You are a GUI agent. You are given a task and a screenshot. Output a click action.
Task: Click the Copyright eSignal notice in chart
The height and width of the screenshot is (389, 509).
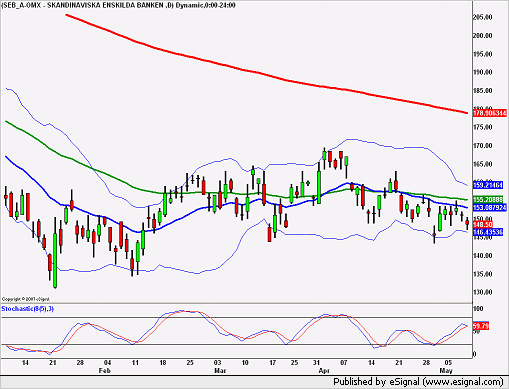(x=26, y=299)
